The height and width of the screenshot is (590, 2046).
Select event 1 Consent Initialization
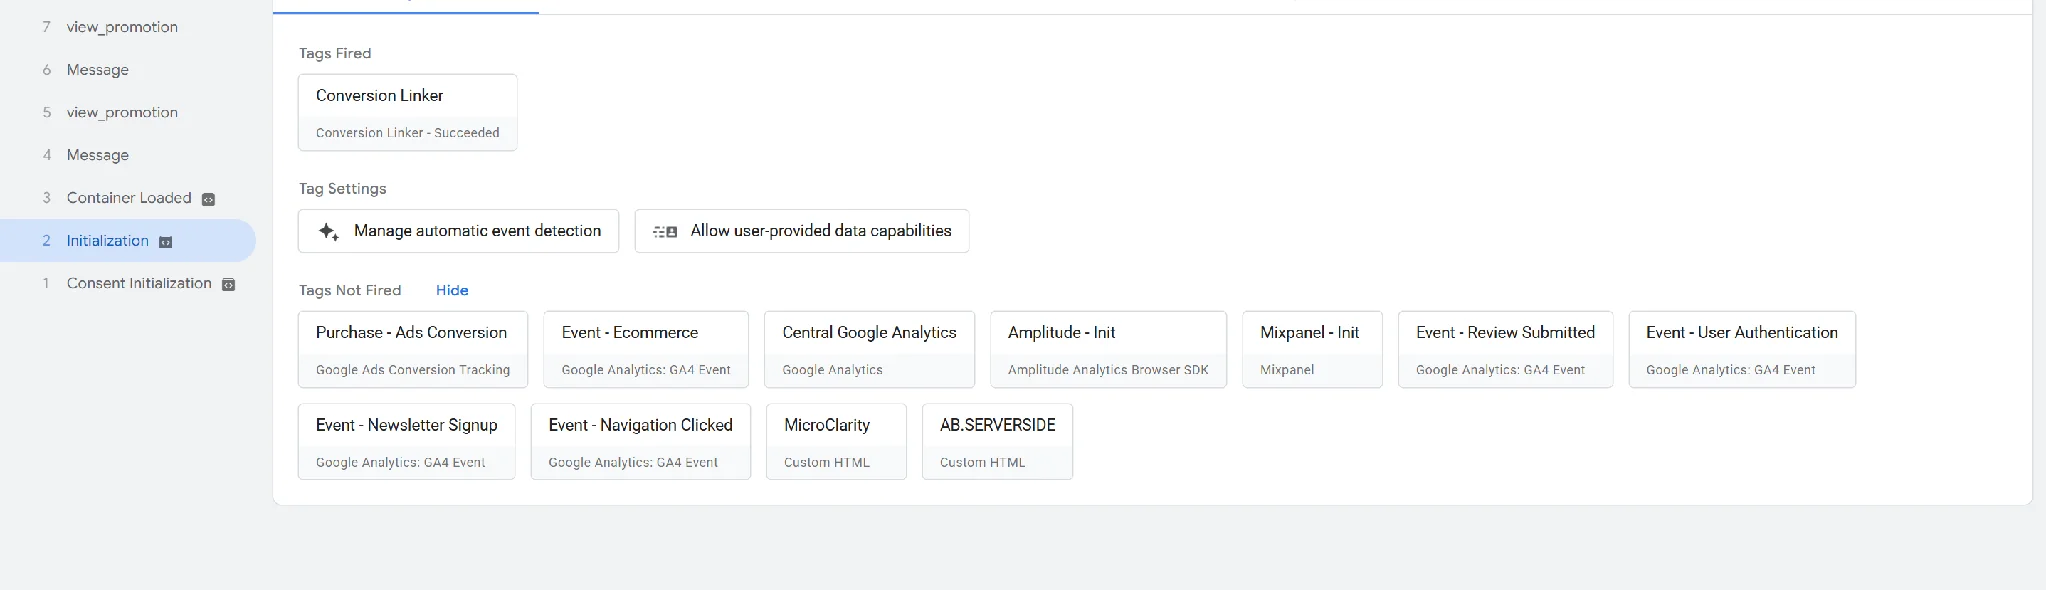pos(128,284)
